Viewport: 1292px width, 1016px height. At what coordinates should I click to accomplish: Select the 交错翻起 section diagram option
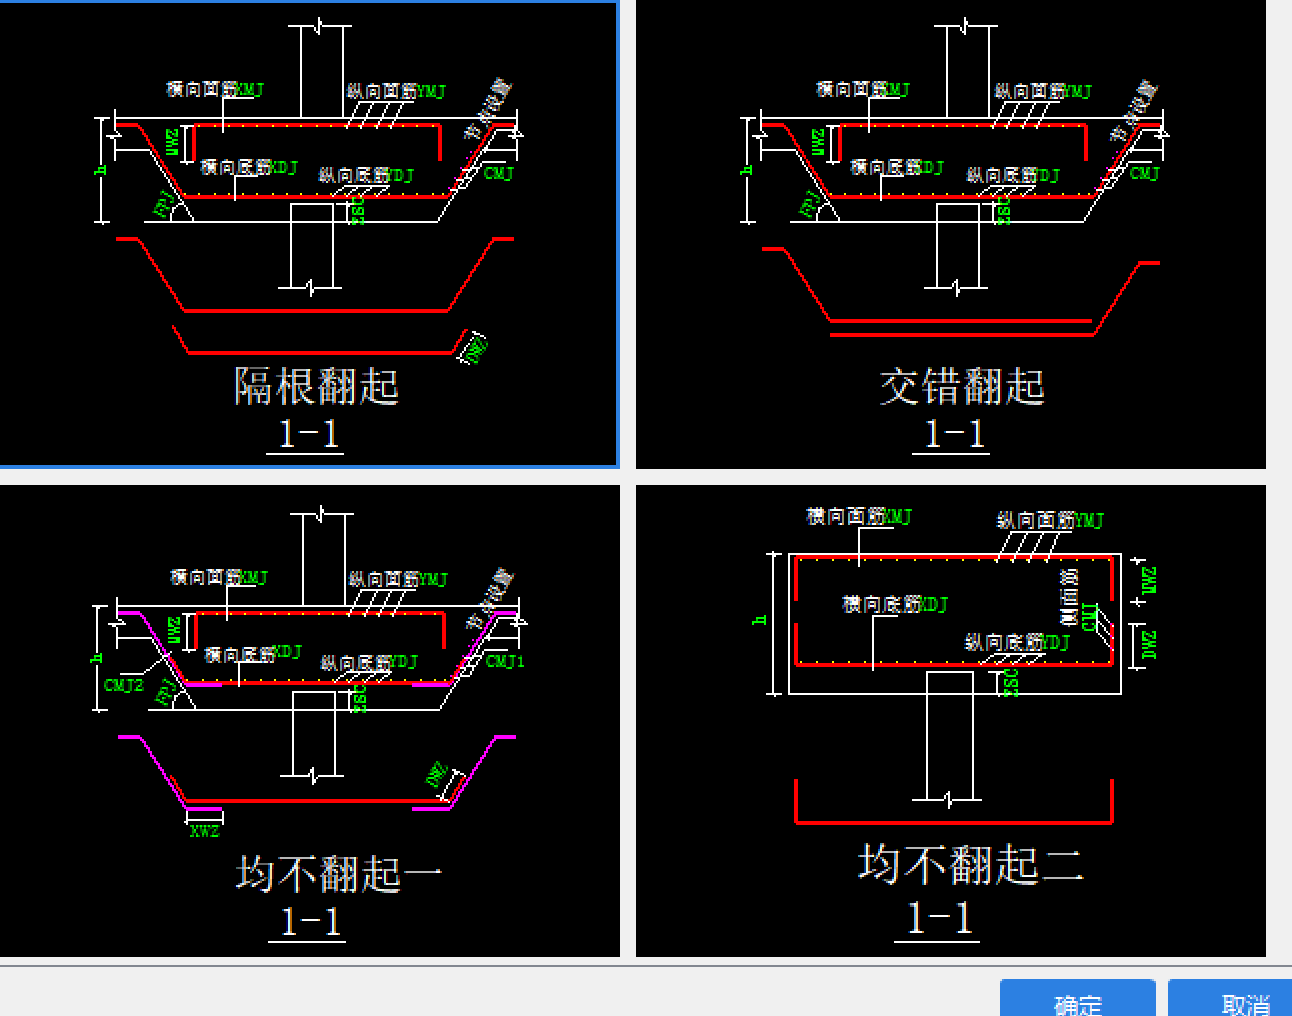(951, 233)
